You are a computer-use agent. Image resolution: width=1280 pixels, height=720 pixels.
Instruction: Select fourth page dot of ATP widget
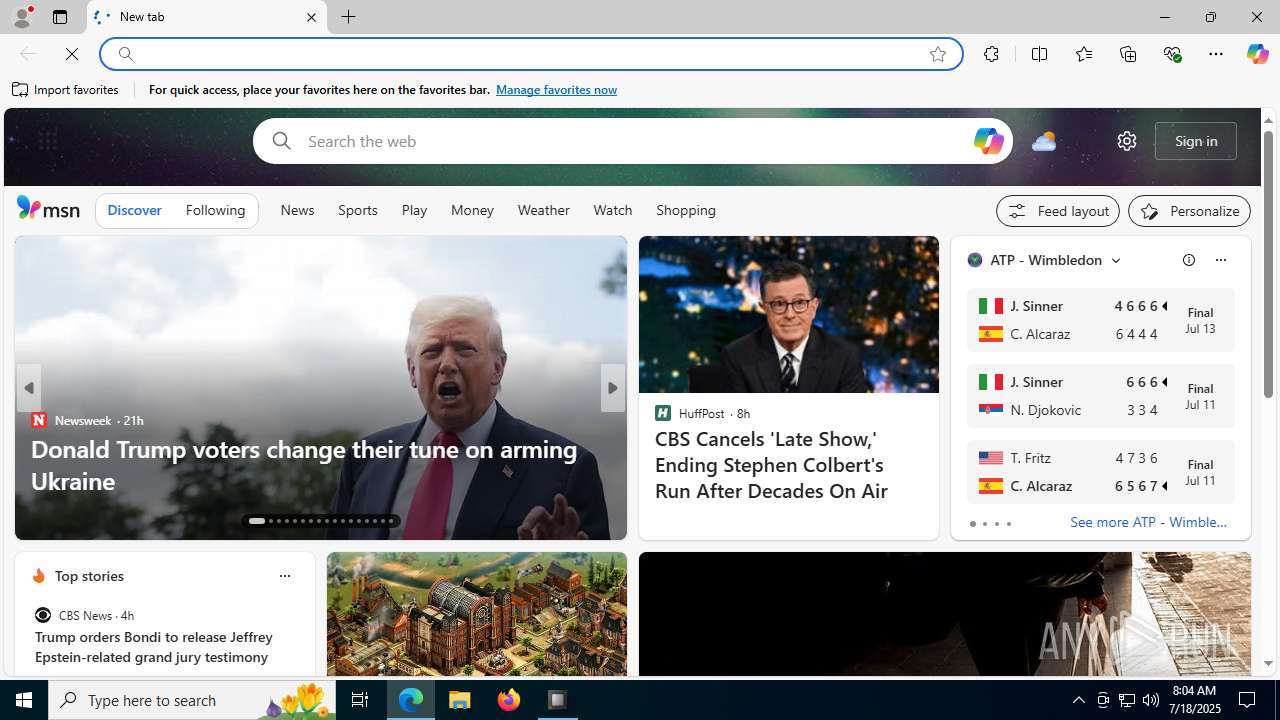(1008, 524)
